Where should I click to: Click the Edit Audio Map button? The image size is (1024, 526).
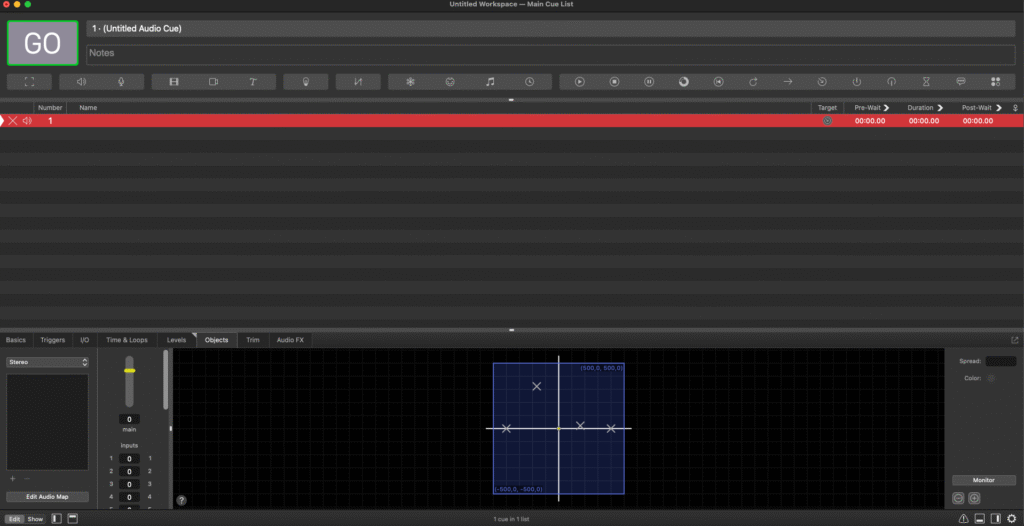click(47, 497)
